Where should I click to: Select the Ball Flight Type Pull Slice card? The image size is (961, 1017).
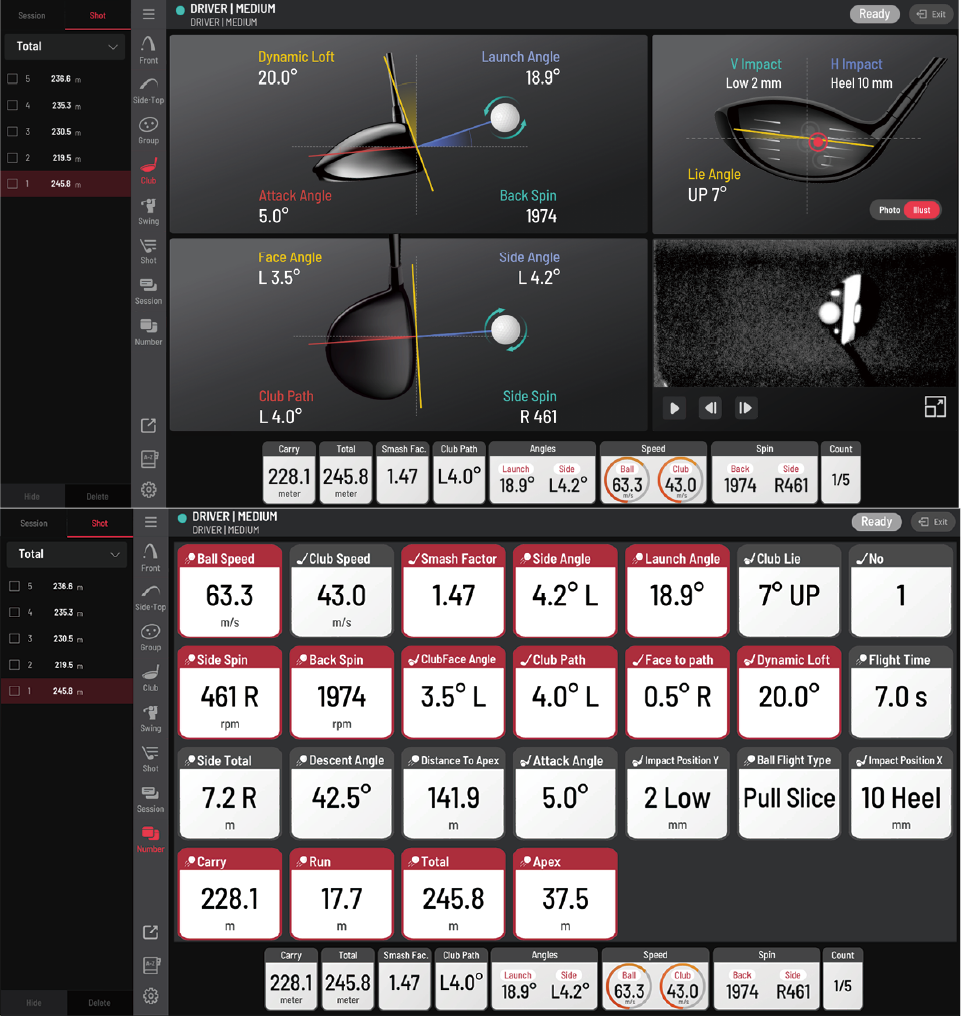[x=789, y=793]
